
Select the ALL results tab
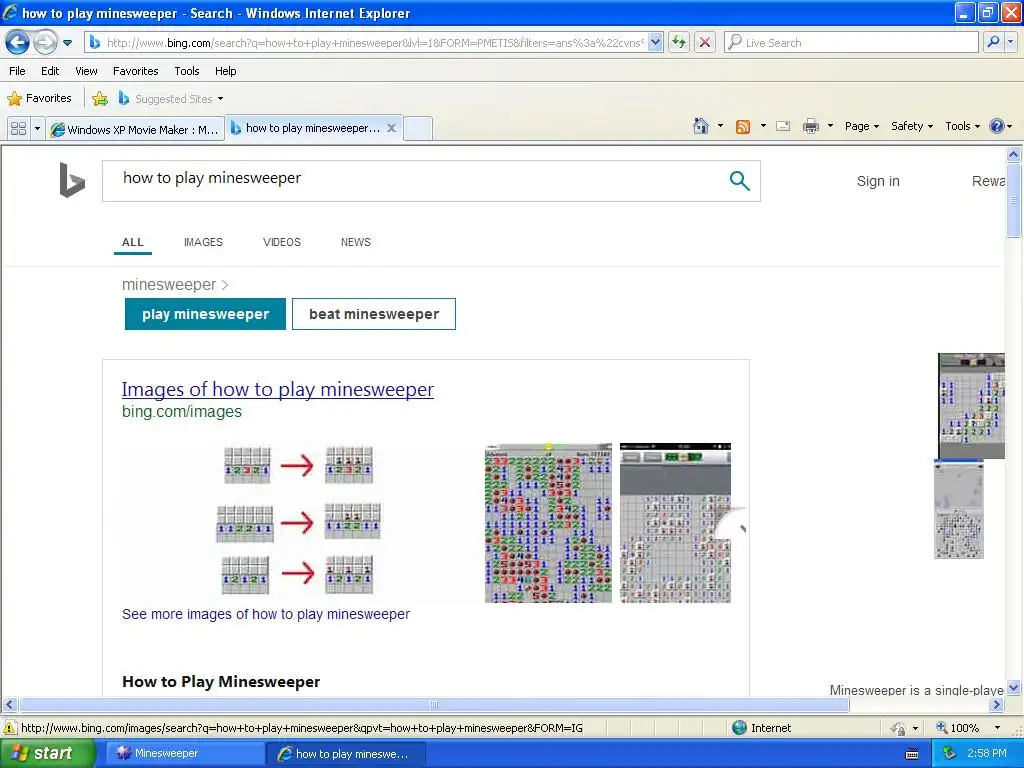coord(133,242)
